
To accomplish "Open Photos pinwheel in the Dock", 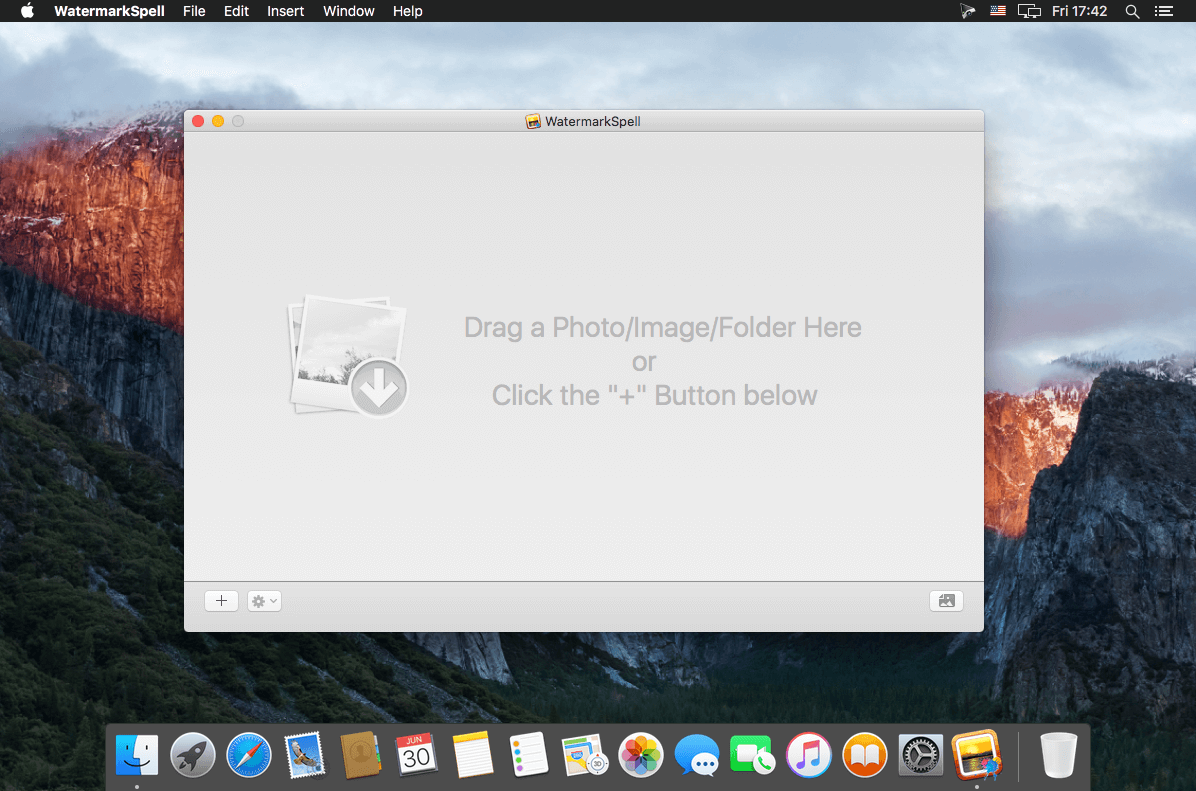I will pyautogui.click(x=640, y=755).
